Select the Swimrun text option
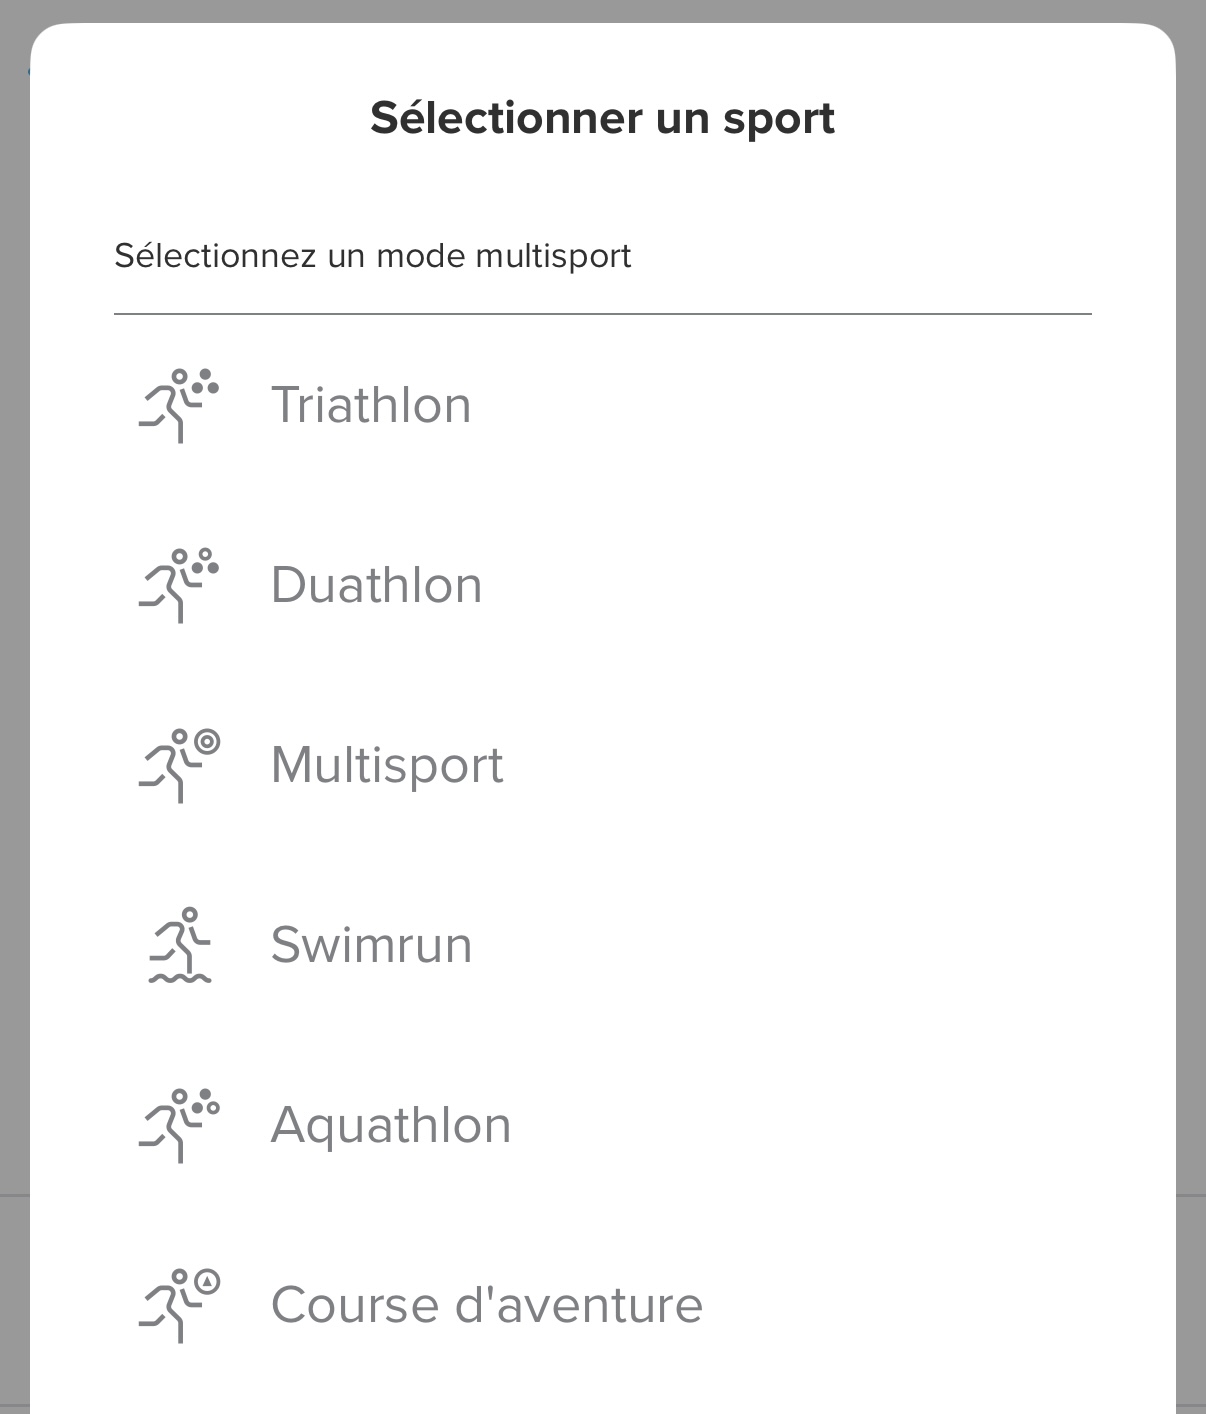 pyautogui.click(x=371, y=945)
